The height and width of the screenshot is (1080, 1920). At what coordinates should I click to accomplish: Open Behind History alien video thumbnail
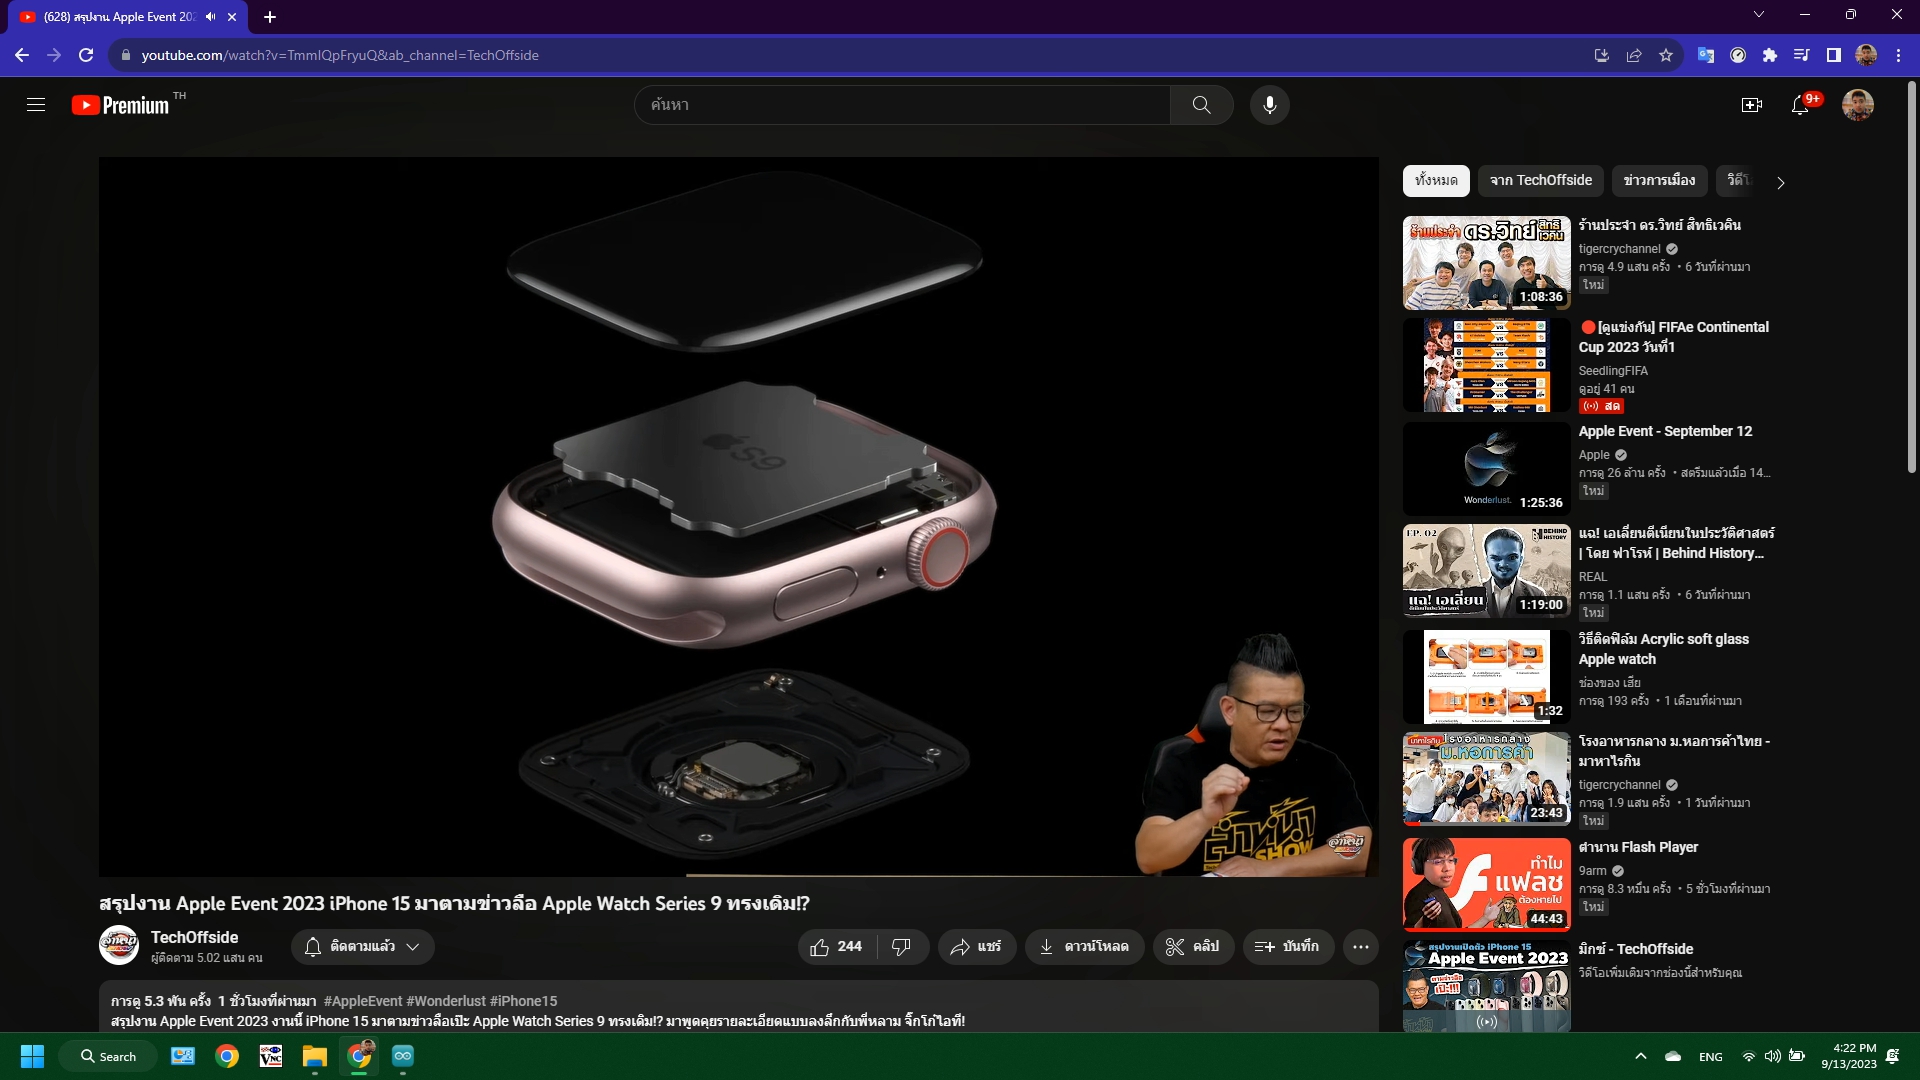(x=1486, y=571)
